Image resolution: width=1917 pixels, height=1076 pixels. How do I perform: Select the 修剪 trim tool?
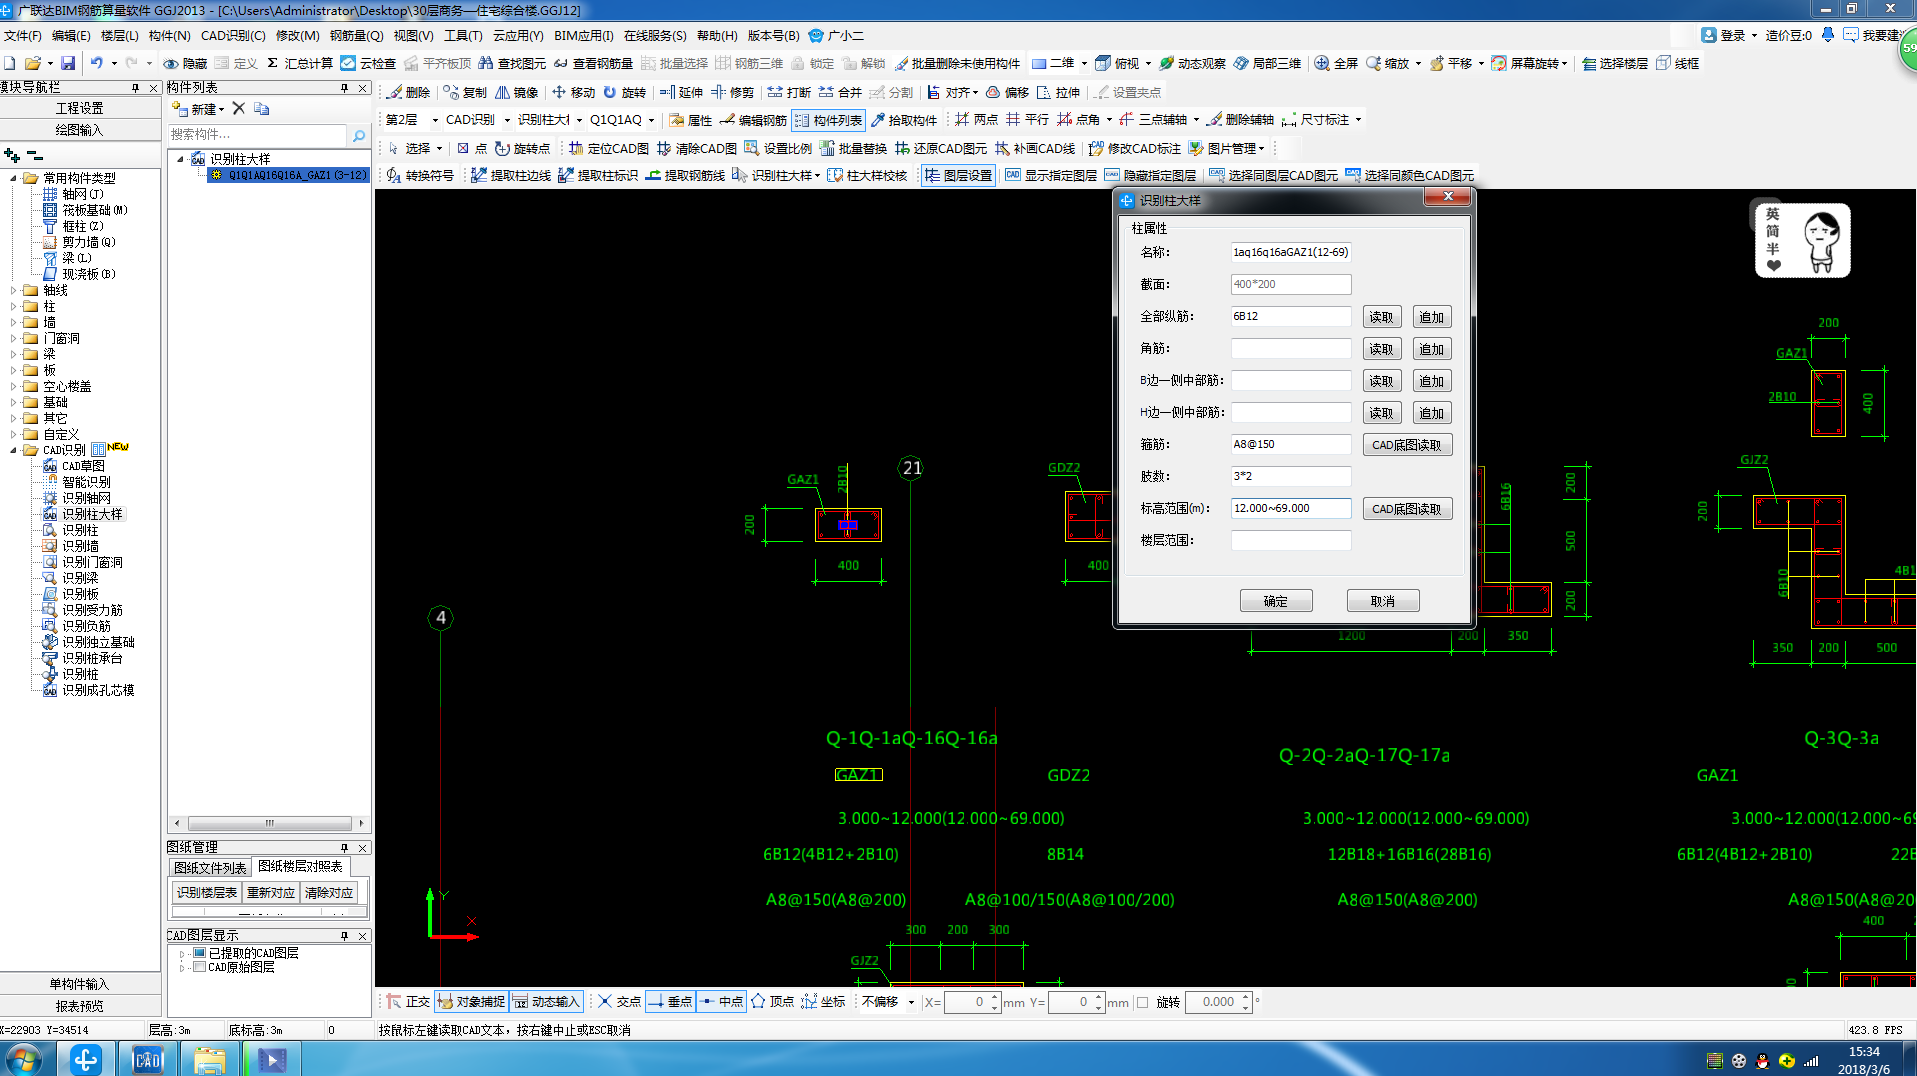(x=733, y=92)
